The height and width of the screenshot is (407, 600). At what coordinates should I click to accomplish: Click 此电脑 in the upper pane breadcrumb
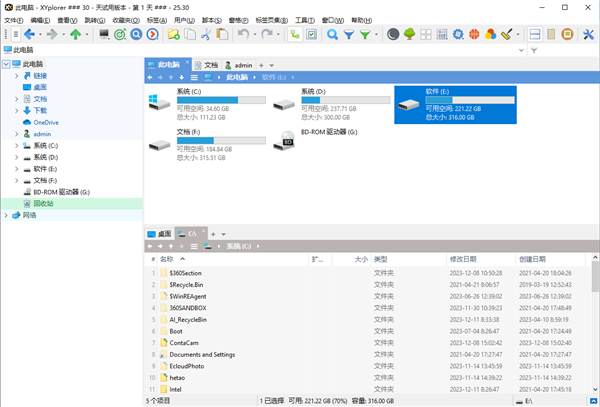point(237,77)
